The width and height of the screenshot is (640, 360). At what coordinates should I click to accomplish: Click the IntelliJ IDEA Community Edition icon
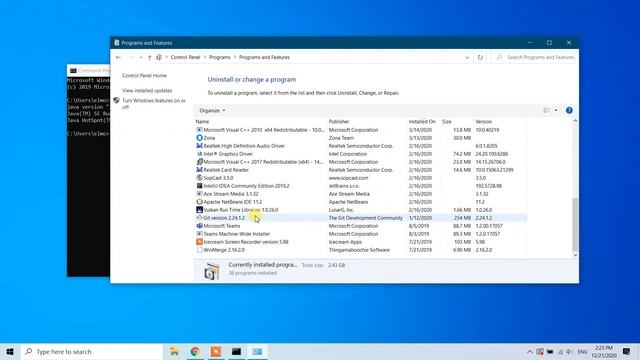[x=199, y=186]
